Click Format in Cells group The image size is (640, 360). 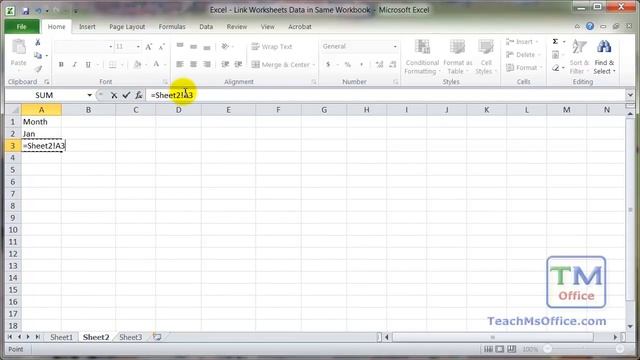coord(524,68)
